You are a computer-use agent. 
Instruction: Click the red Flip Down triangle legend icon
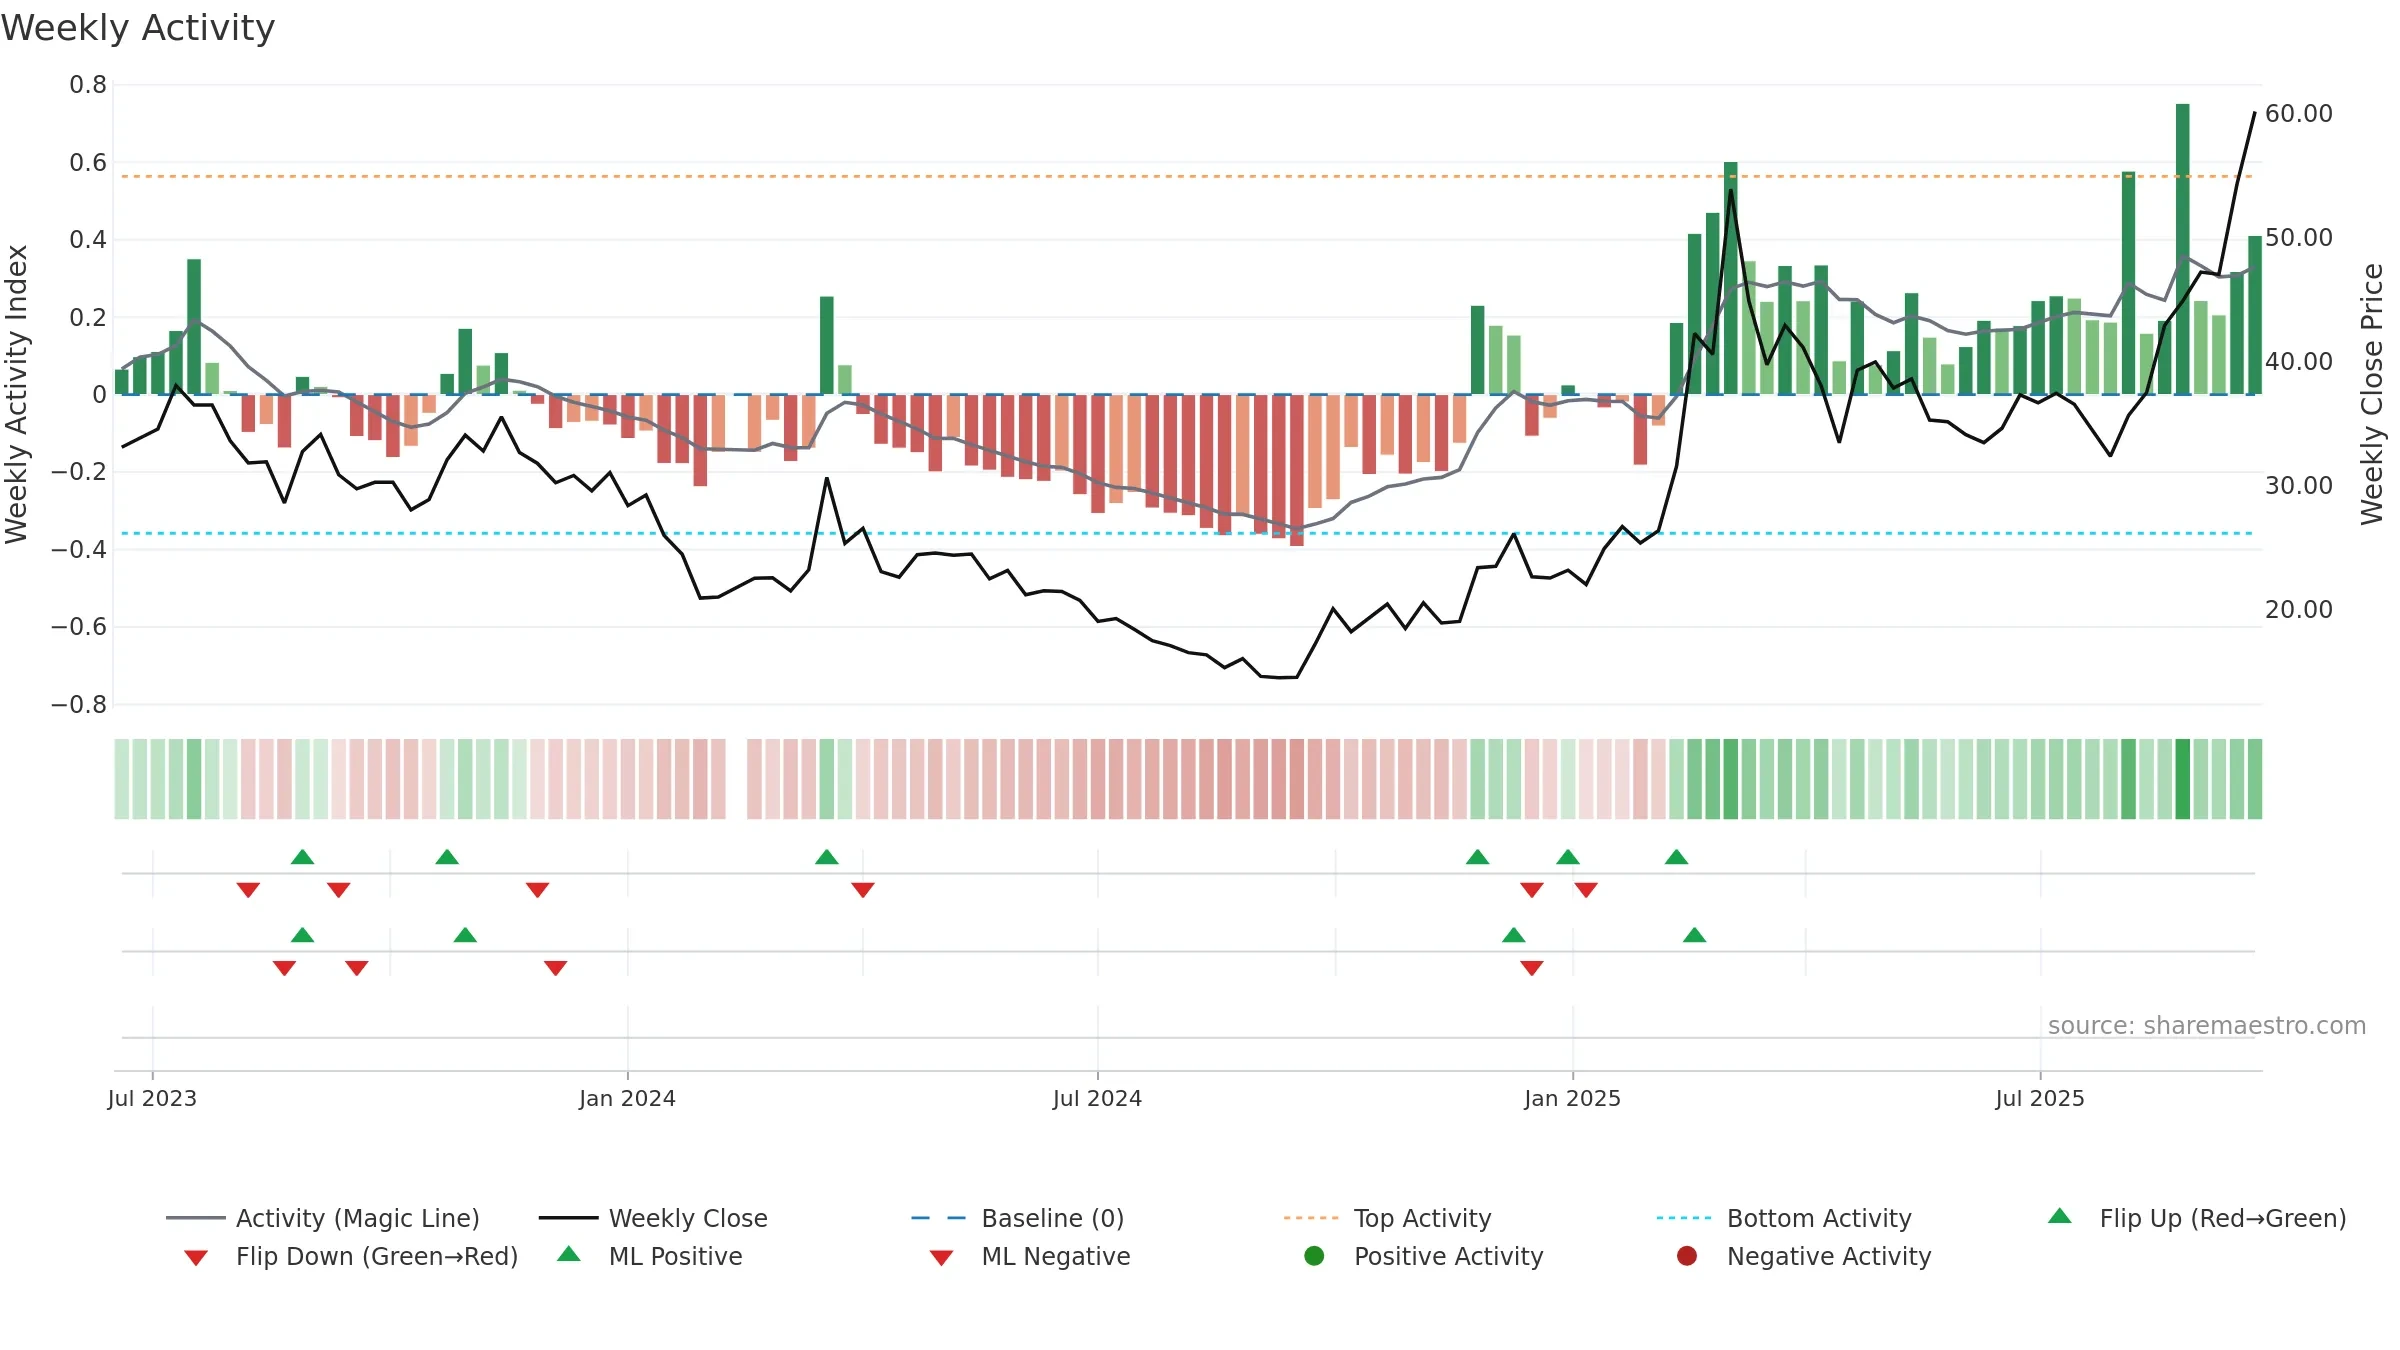click(x=196, y=1258)
